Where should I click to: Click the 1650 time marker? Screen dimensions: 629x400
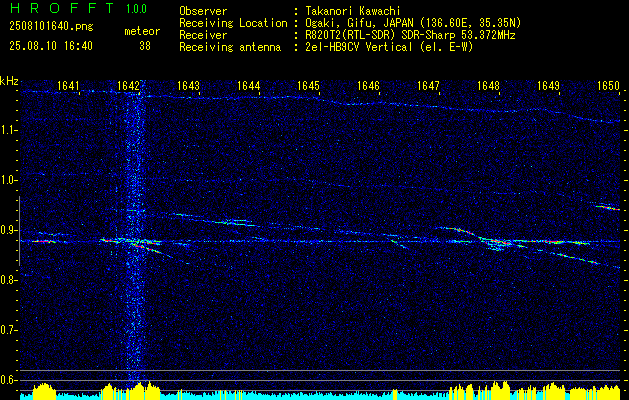click(609, 86)
